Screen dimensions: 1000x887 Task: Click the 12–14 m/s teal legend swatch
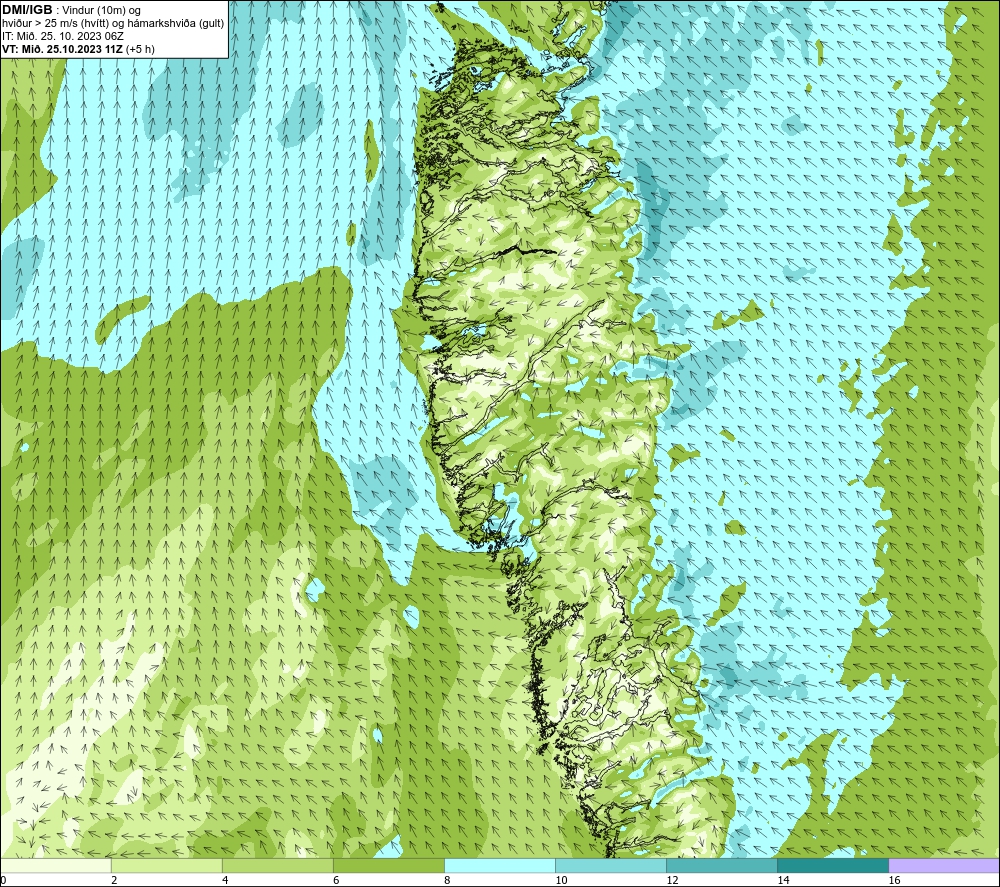[x=722, y=865]
